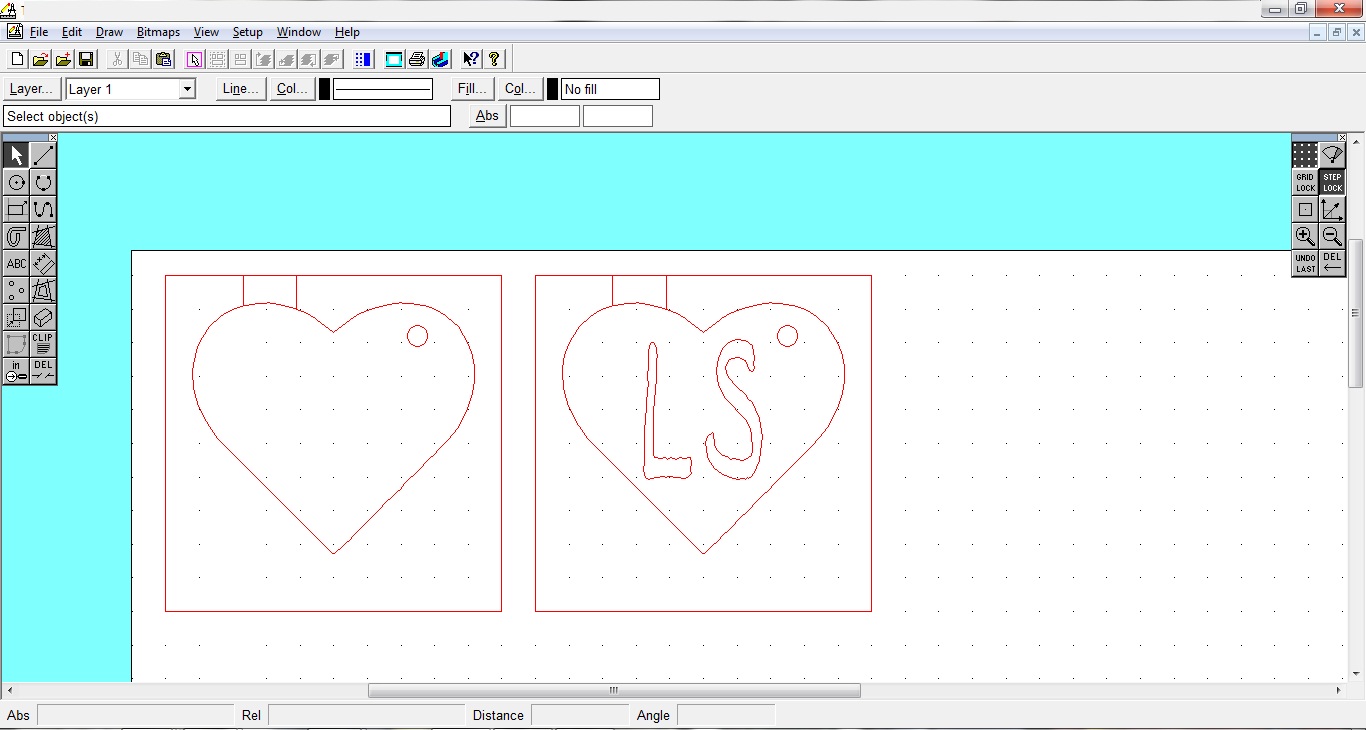Choose the Line drawing tool

pyautogui.click(x=43, y=155)
